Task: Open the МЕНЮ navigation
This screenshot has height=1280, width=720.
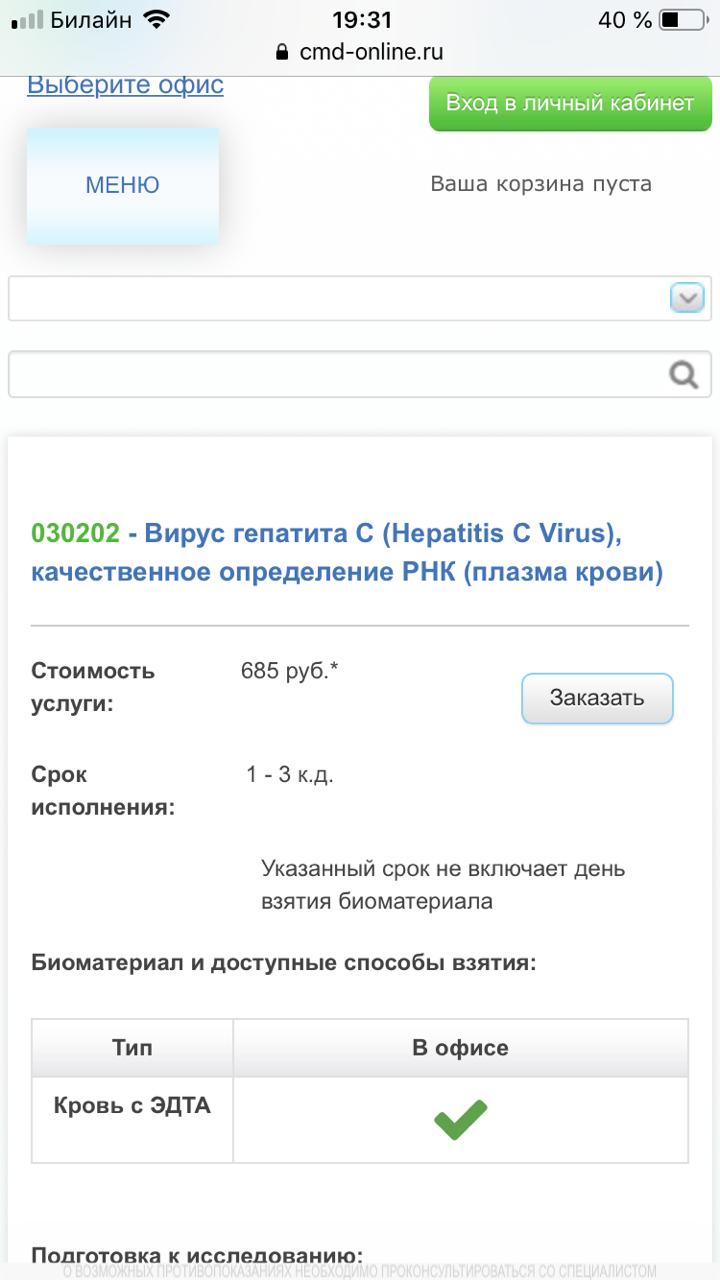Action: tap(123, 185)
